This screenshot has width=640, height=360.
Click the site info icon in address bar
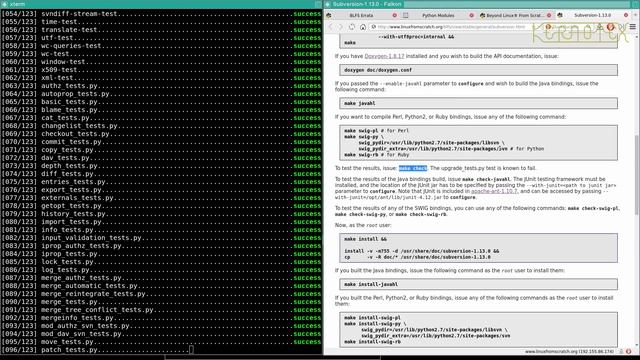coord(373,27)
